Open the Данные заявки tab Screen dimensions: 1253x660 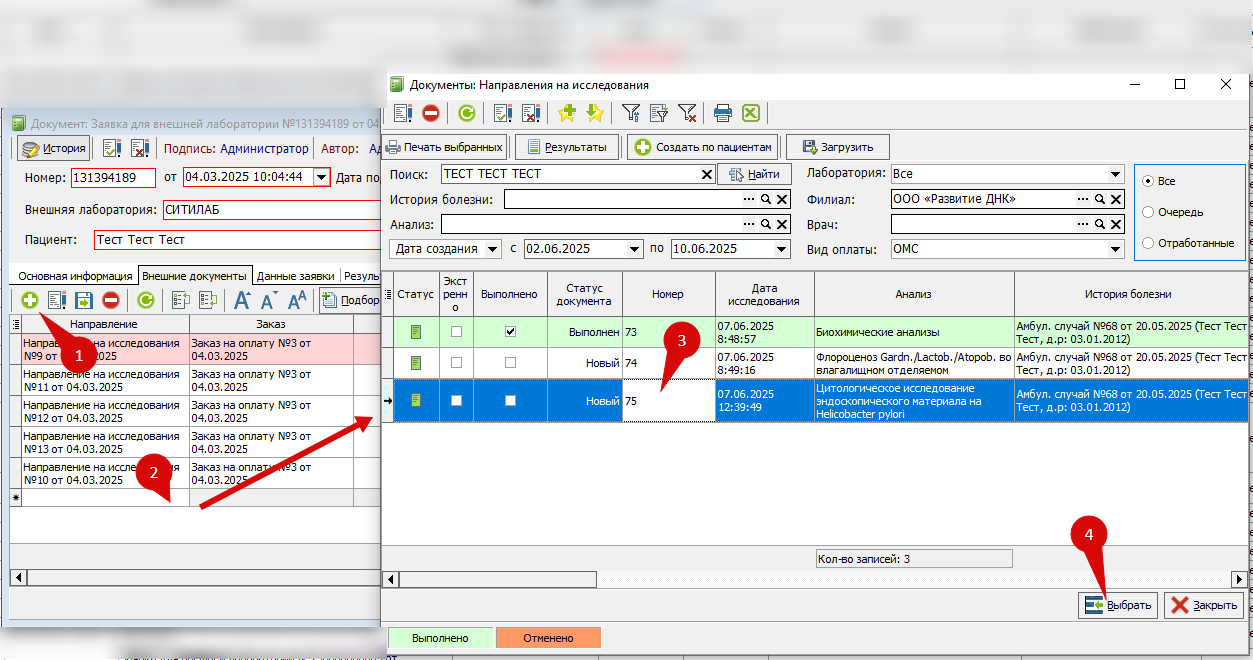tap(296, 276)
